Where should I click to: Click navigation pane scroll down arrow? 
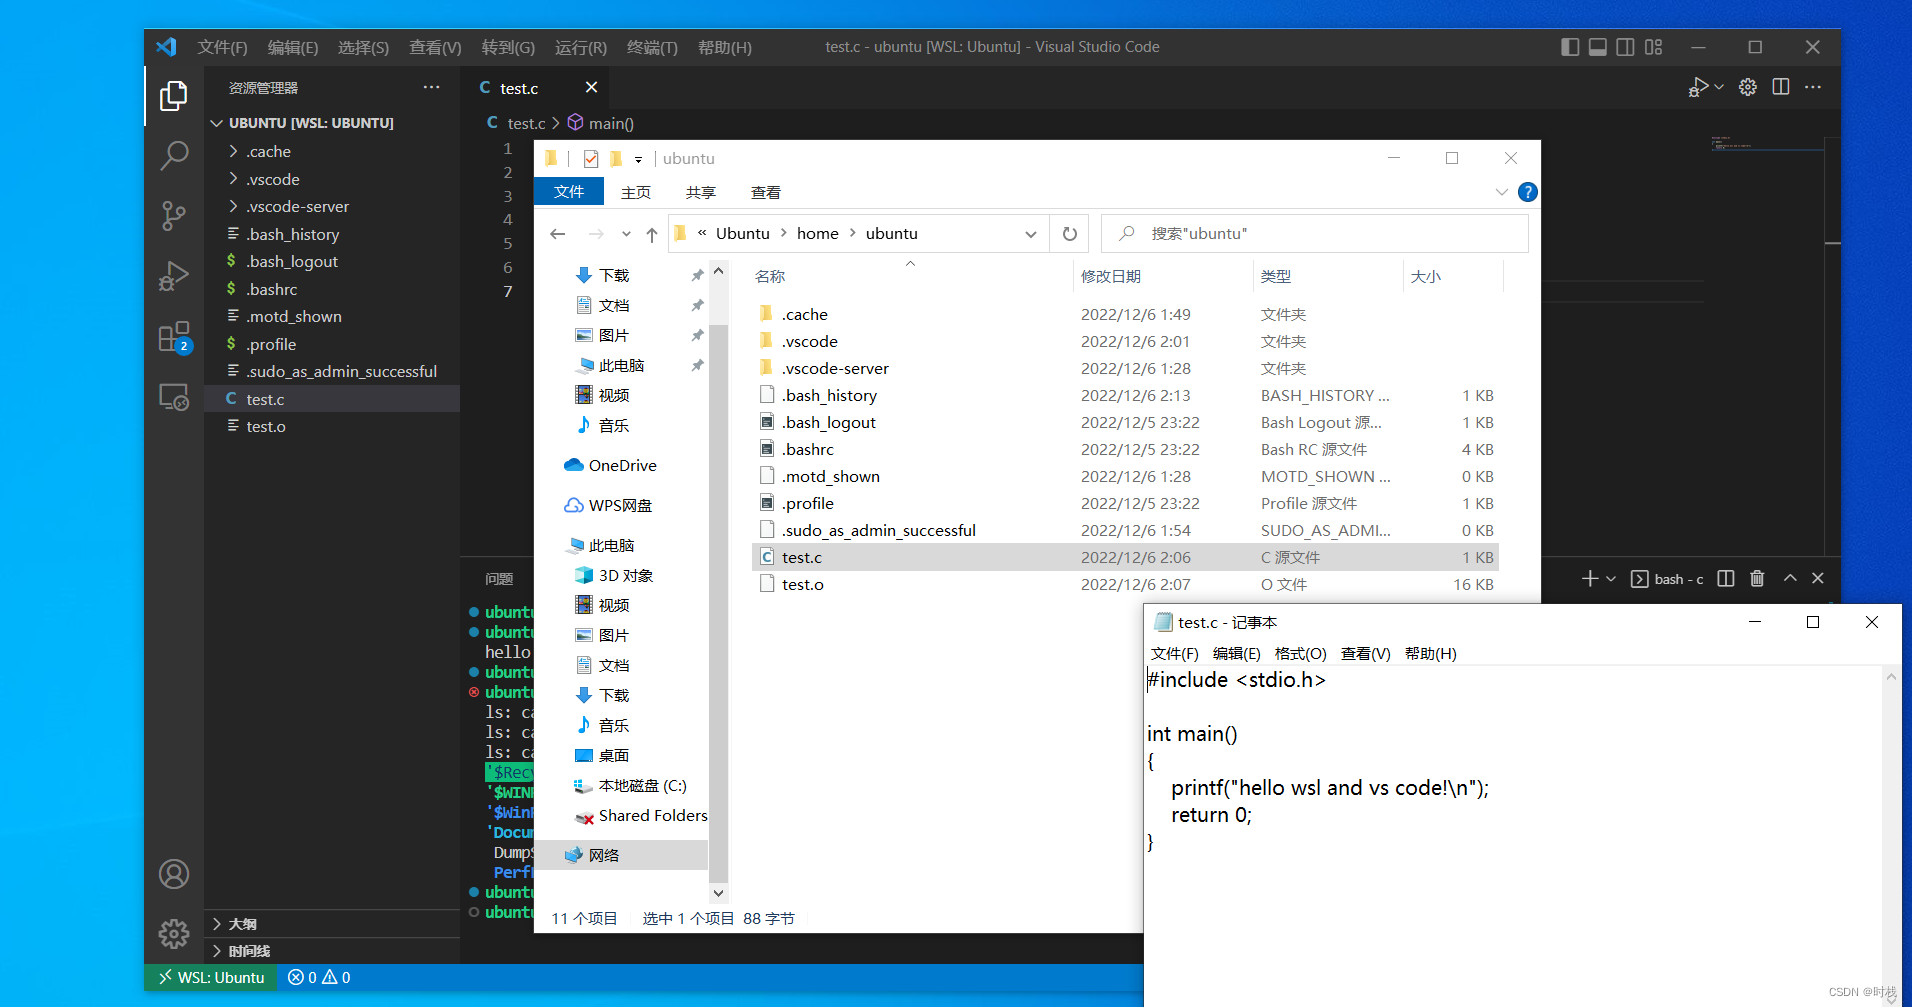718,892
